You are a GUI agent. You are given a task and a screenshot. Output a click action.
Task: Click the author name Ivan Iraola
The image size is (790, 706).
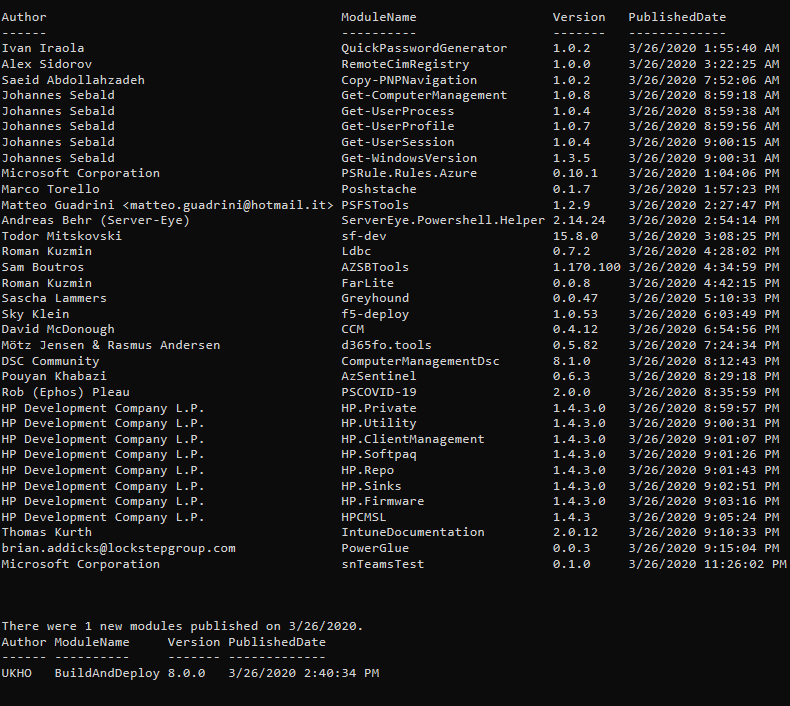pyautogui.click(x=43, y=48)
